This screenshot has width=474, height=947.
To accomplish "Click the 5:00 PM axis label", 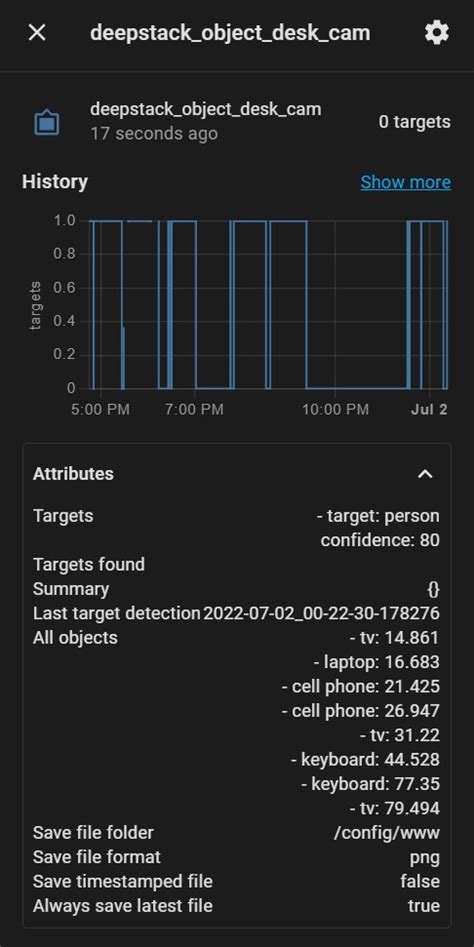I will pos(100,409).
